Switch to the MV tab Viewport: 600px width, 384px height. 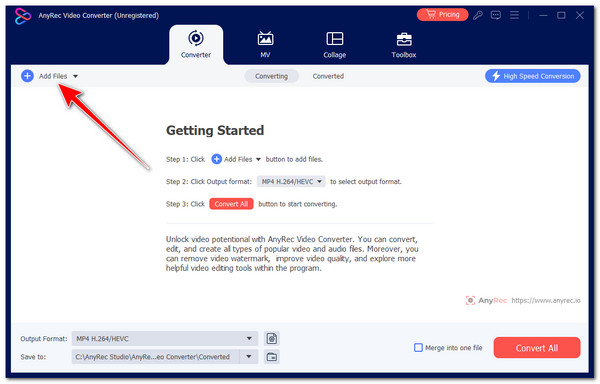(265, 44)
